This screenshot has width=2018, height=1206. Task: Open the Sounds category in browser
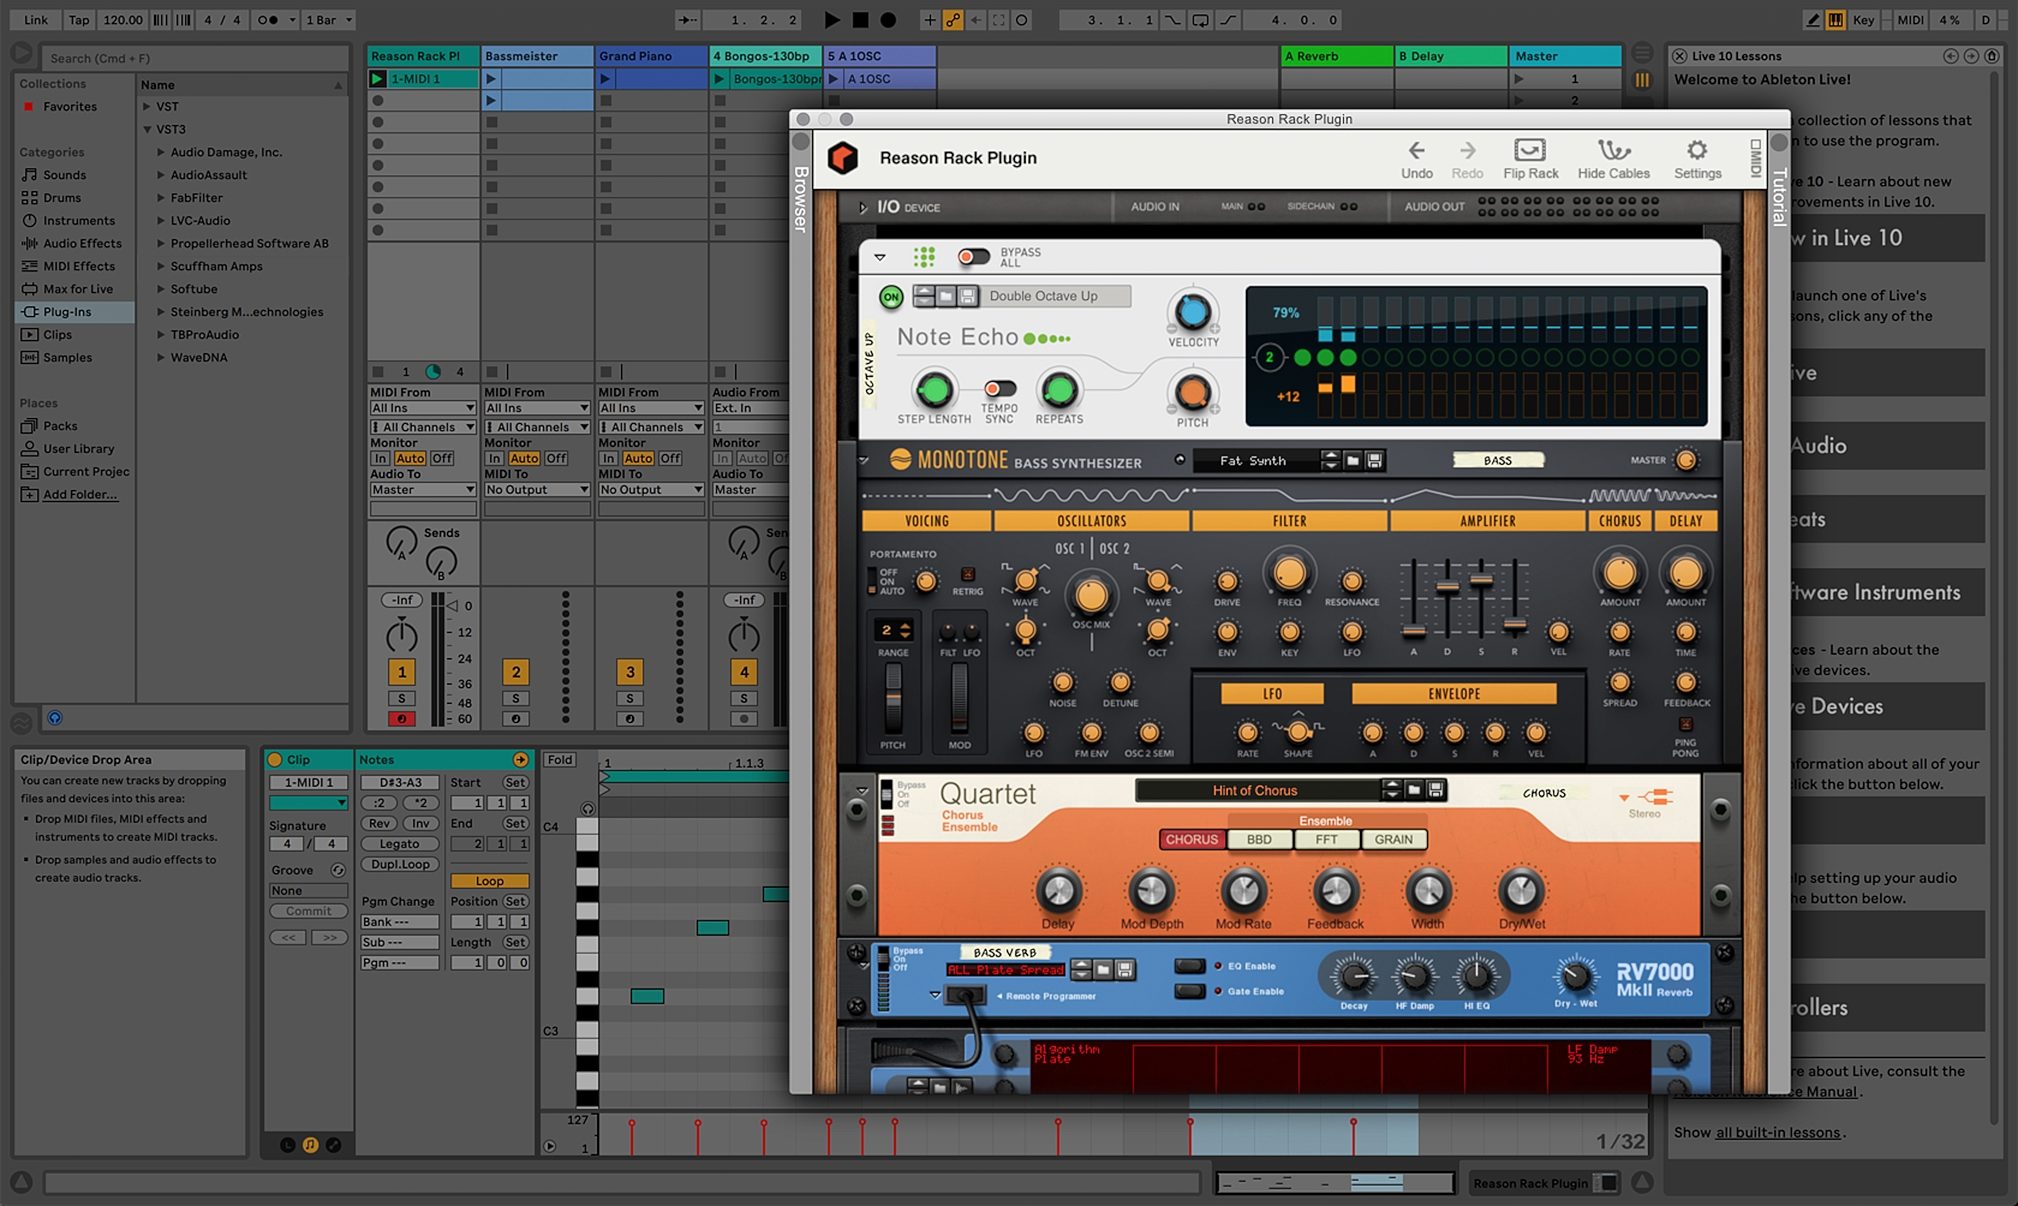[x=64, y=175]
